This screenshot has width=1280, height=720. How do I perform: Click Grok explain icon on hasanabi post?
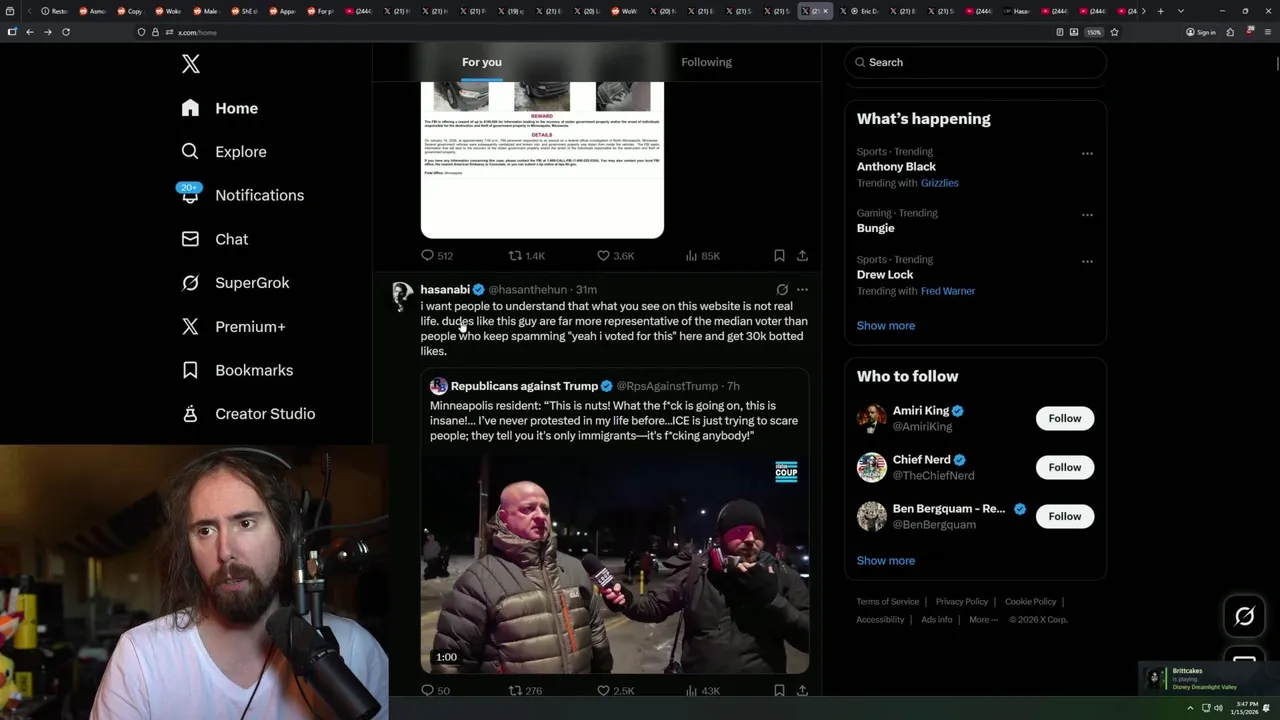pyautogui.click(x=782, y=290)
